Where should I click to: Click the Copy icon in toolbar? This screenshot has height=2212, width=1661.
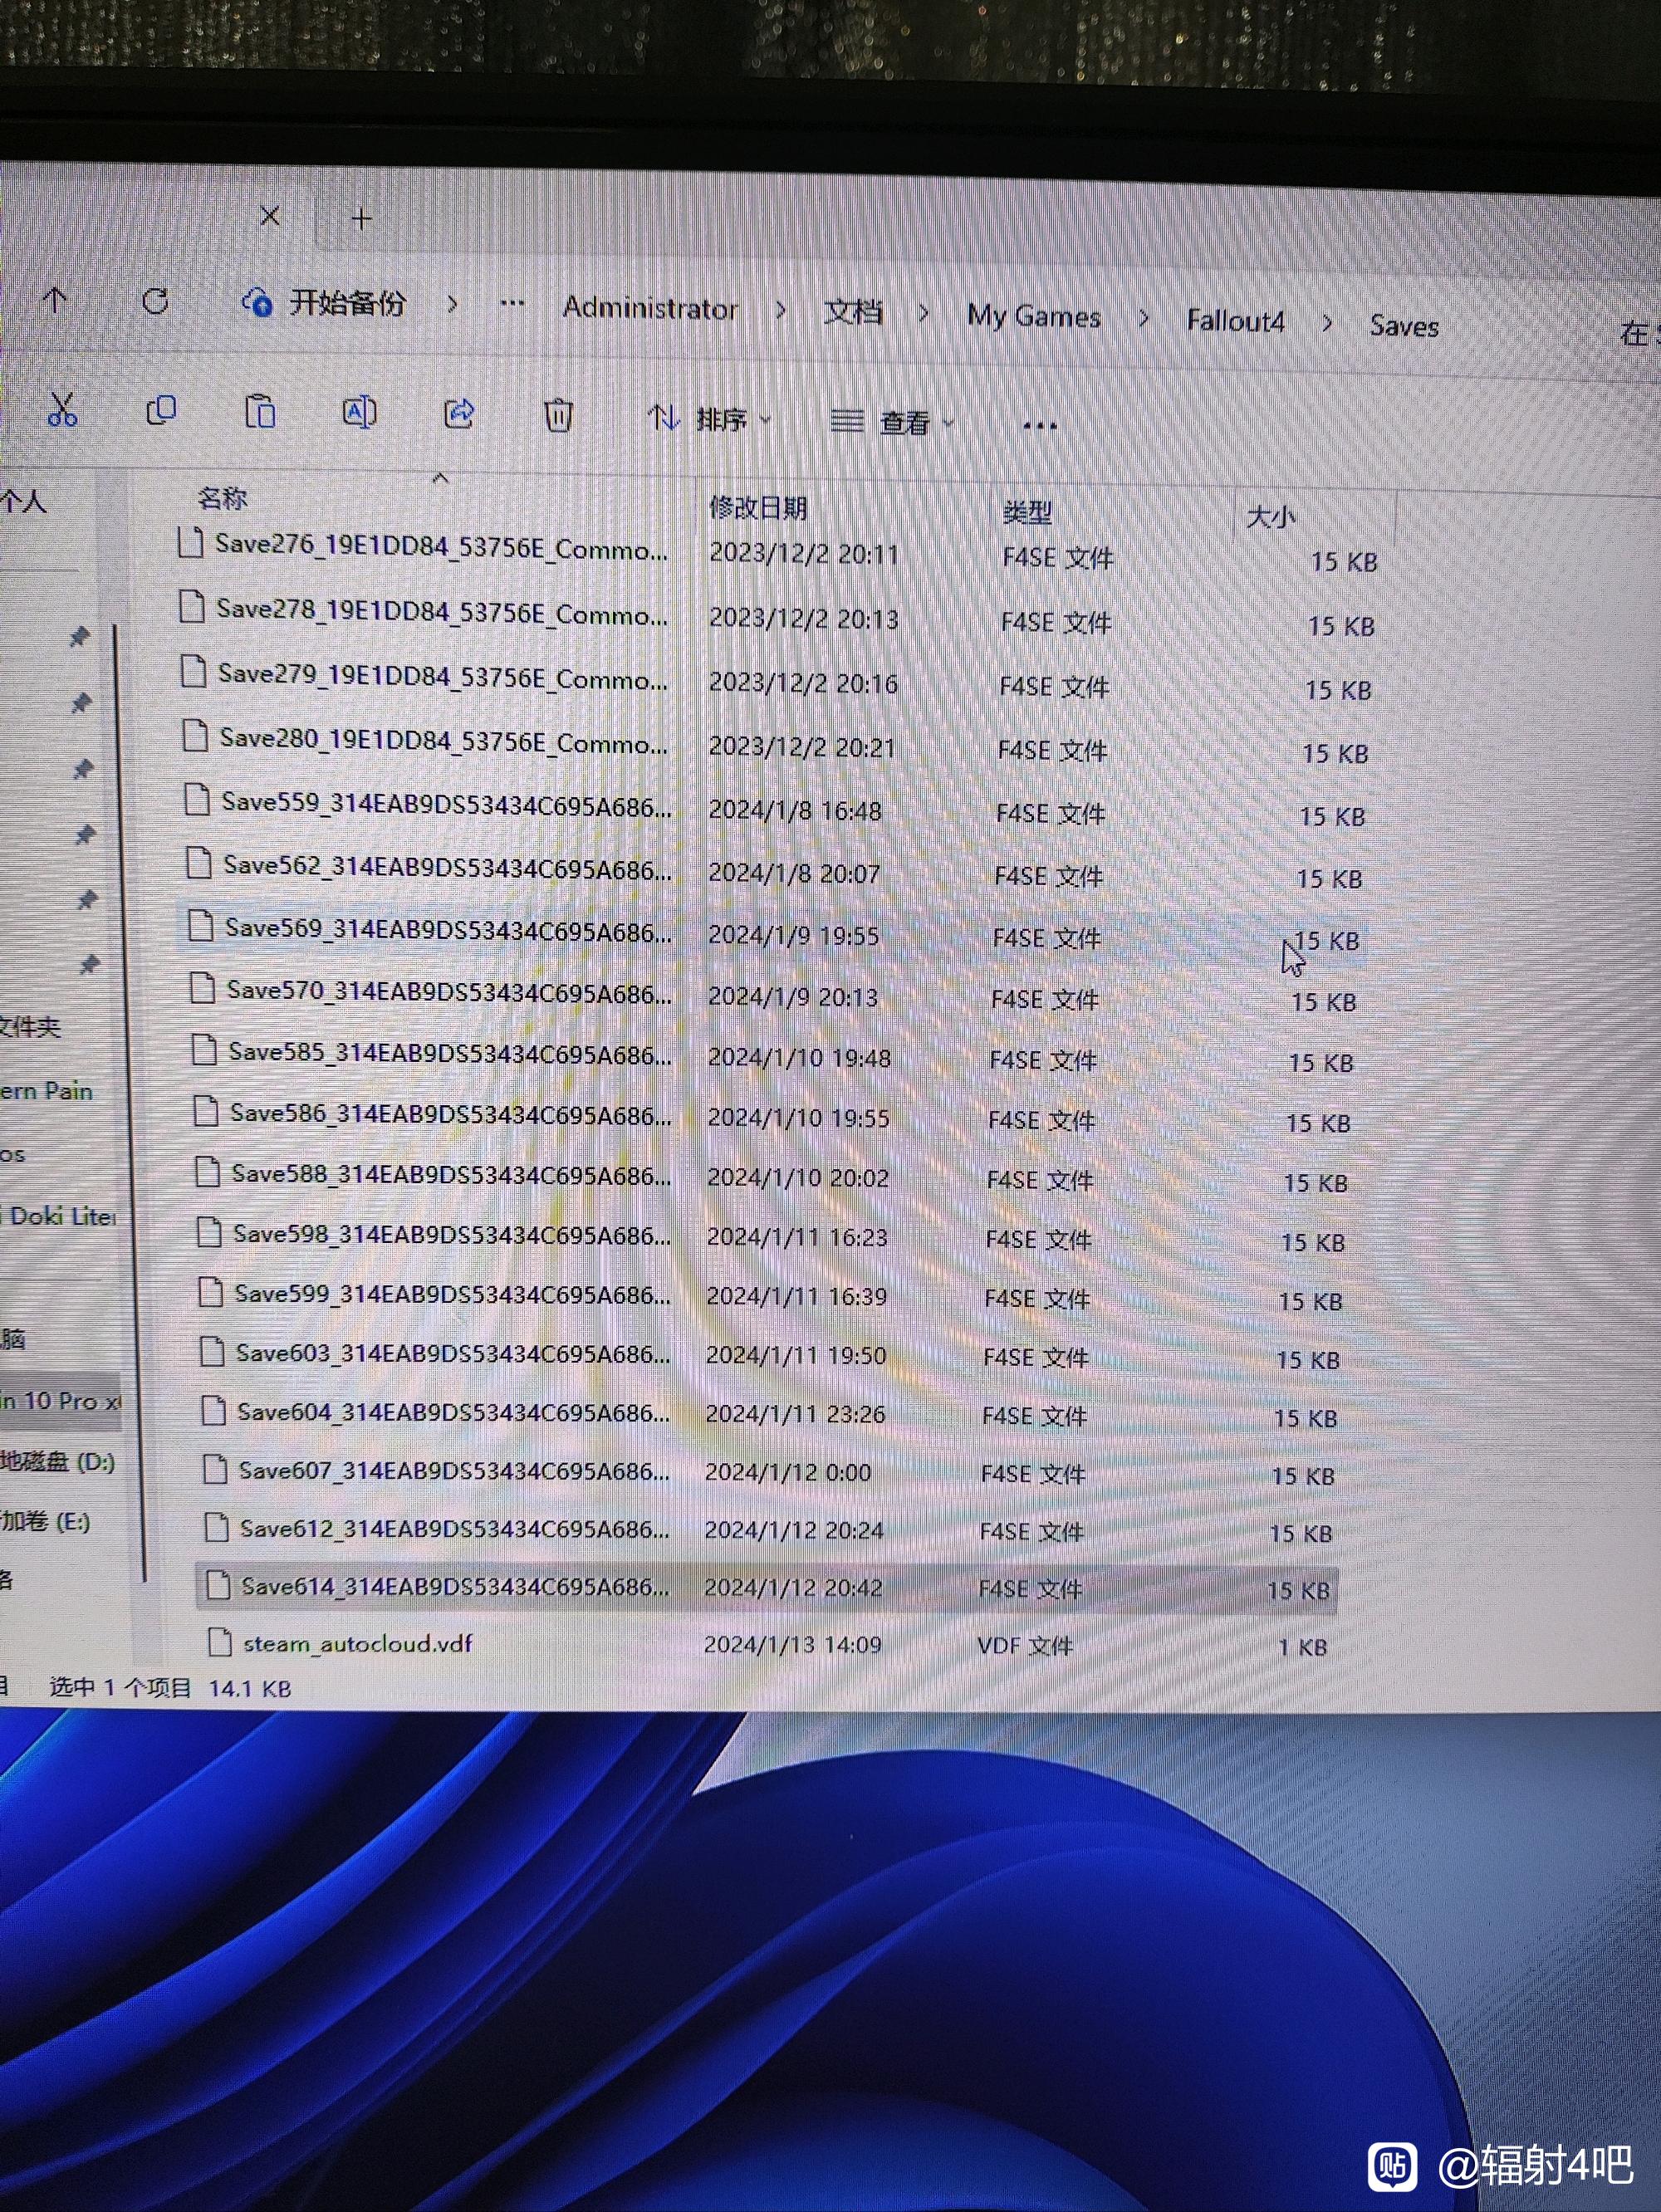(161, 410)
